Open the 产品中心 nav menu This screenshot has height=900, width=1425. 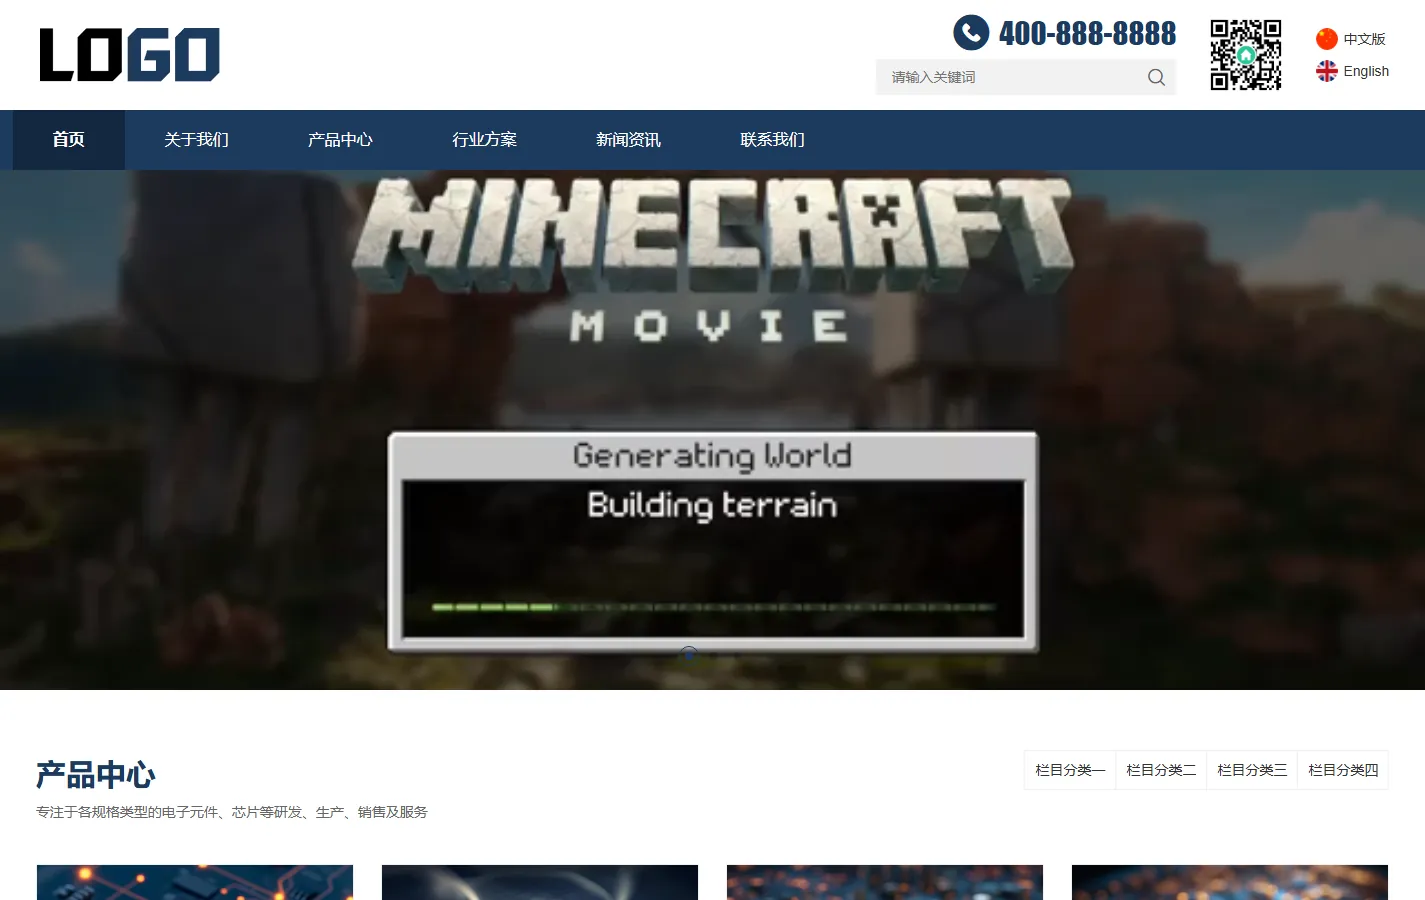coord(340,140)
